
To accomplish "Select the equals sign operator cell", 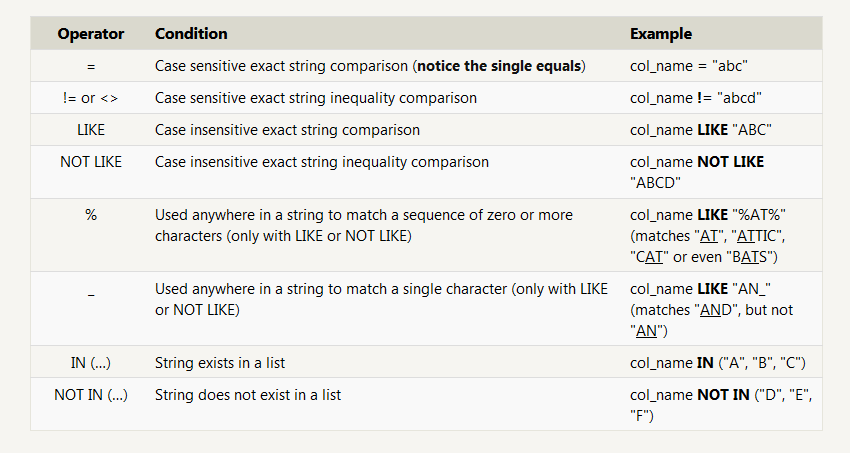I will click(91, 67).
